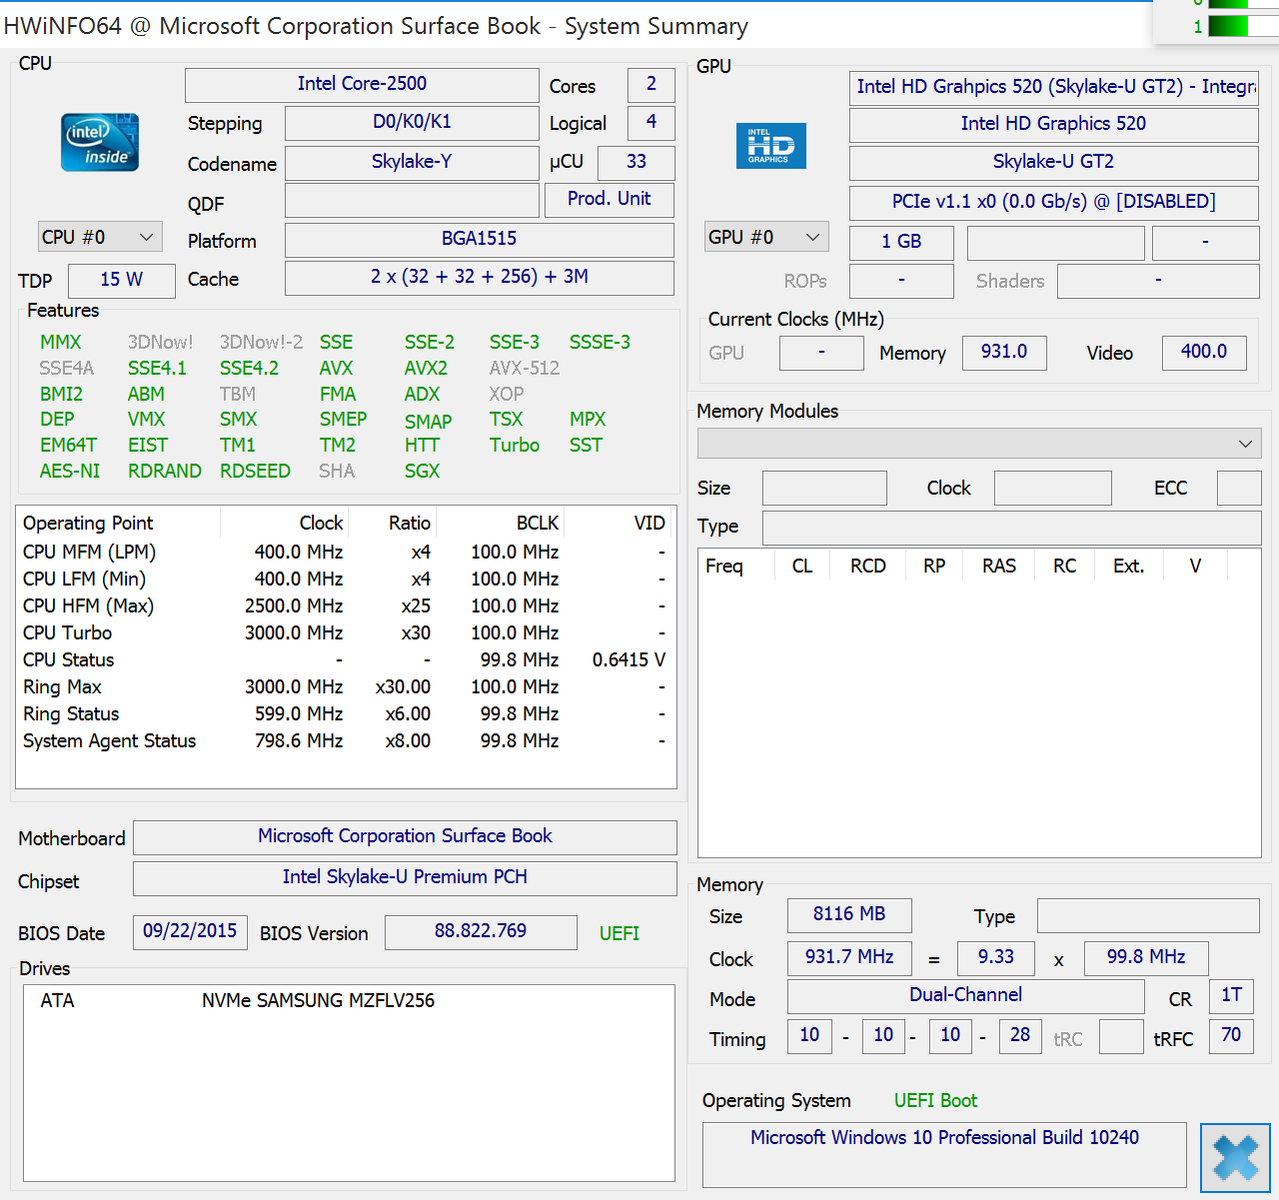Click the RDSEED feature label
Screen dimensions: 1279x1200
coord(255,471)
